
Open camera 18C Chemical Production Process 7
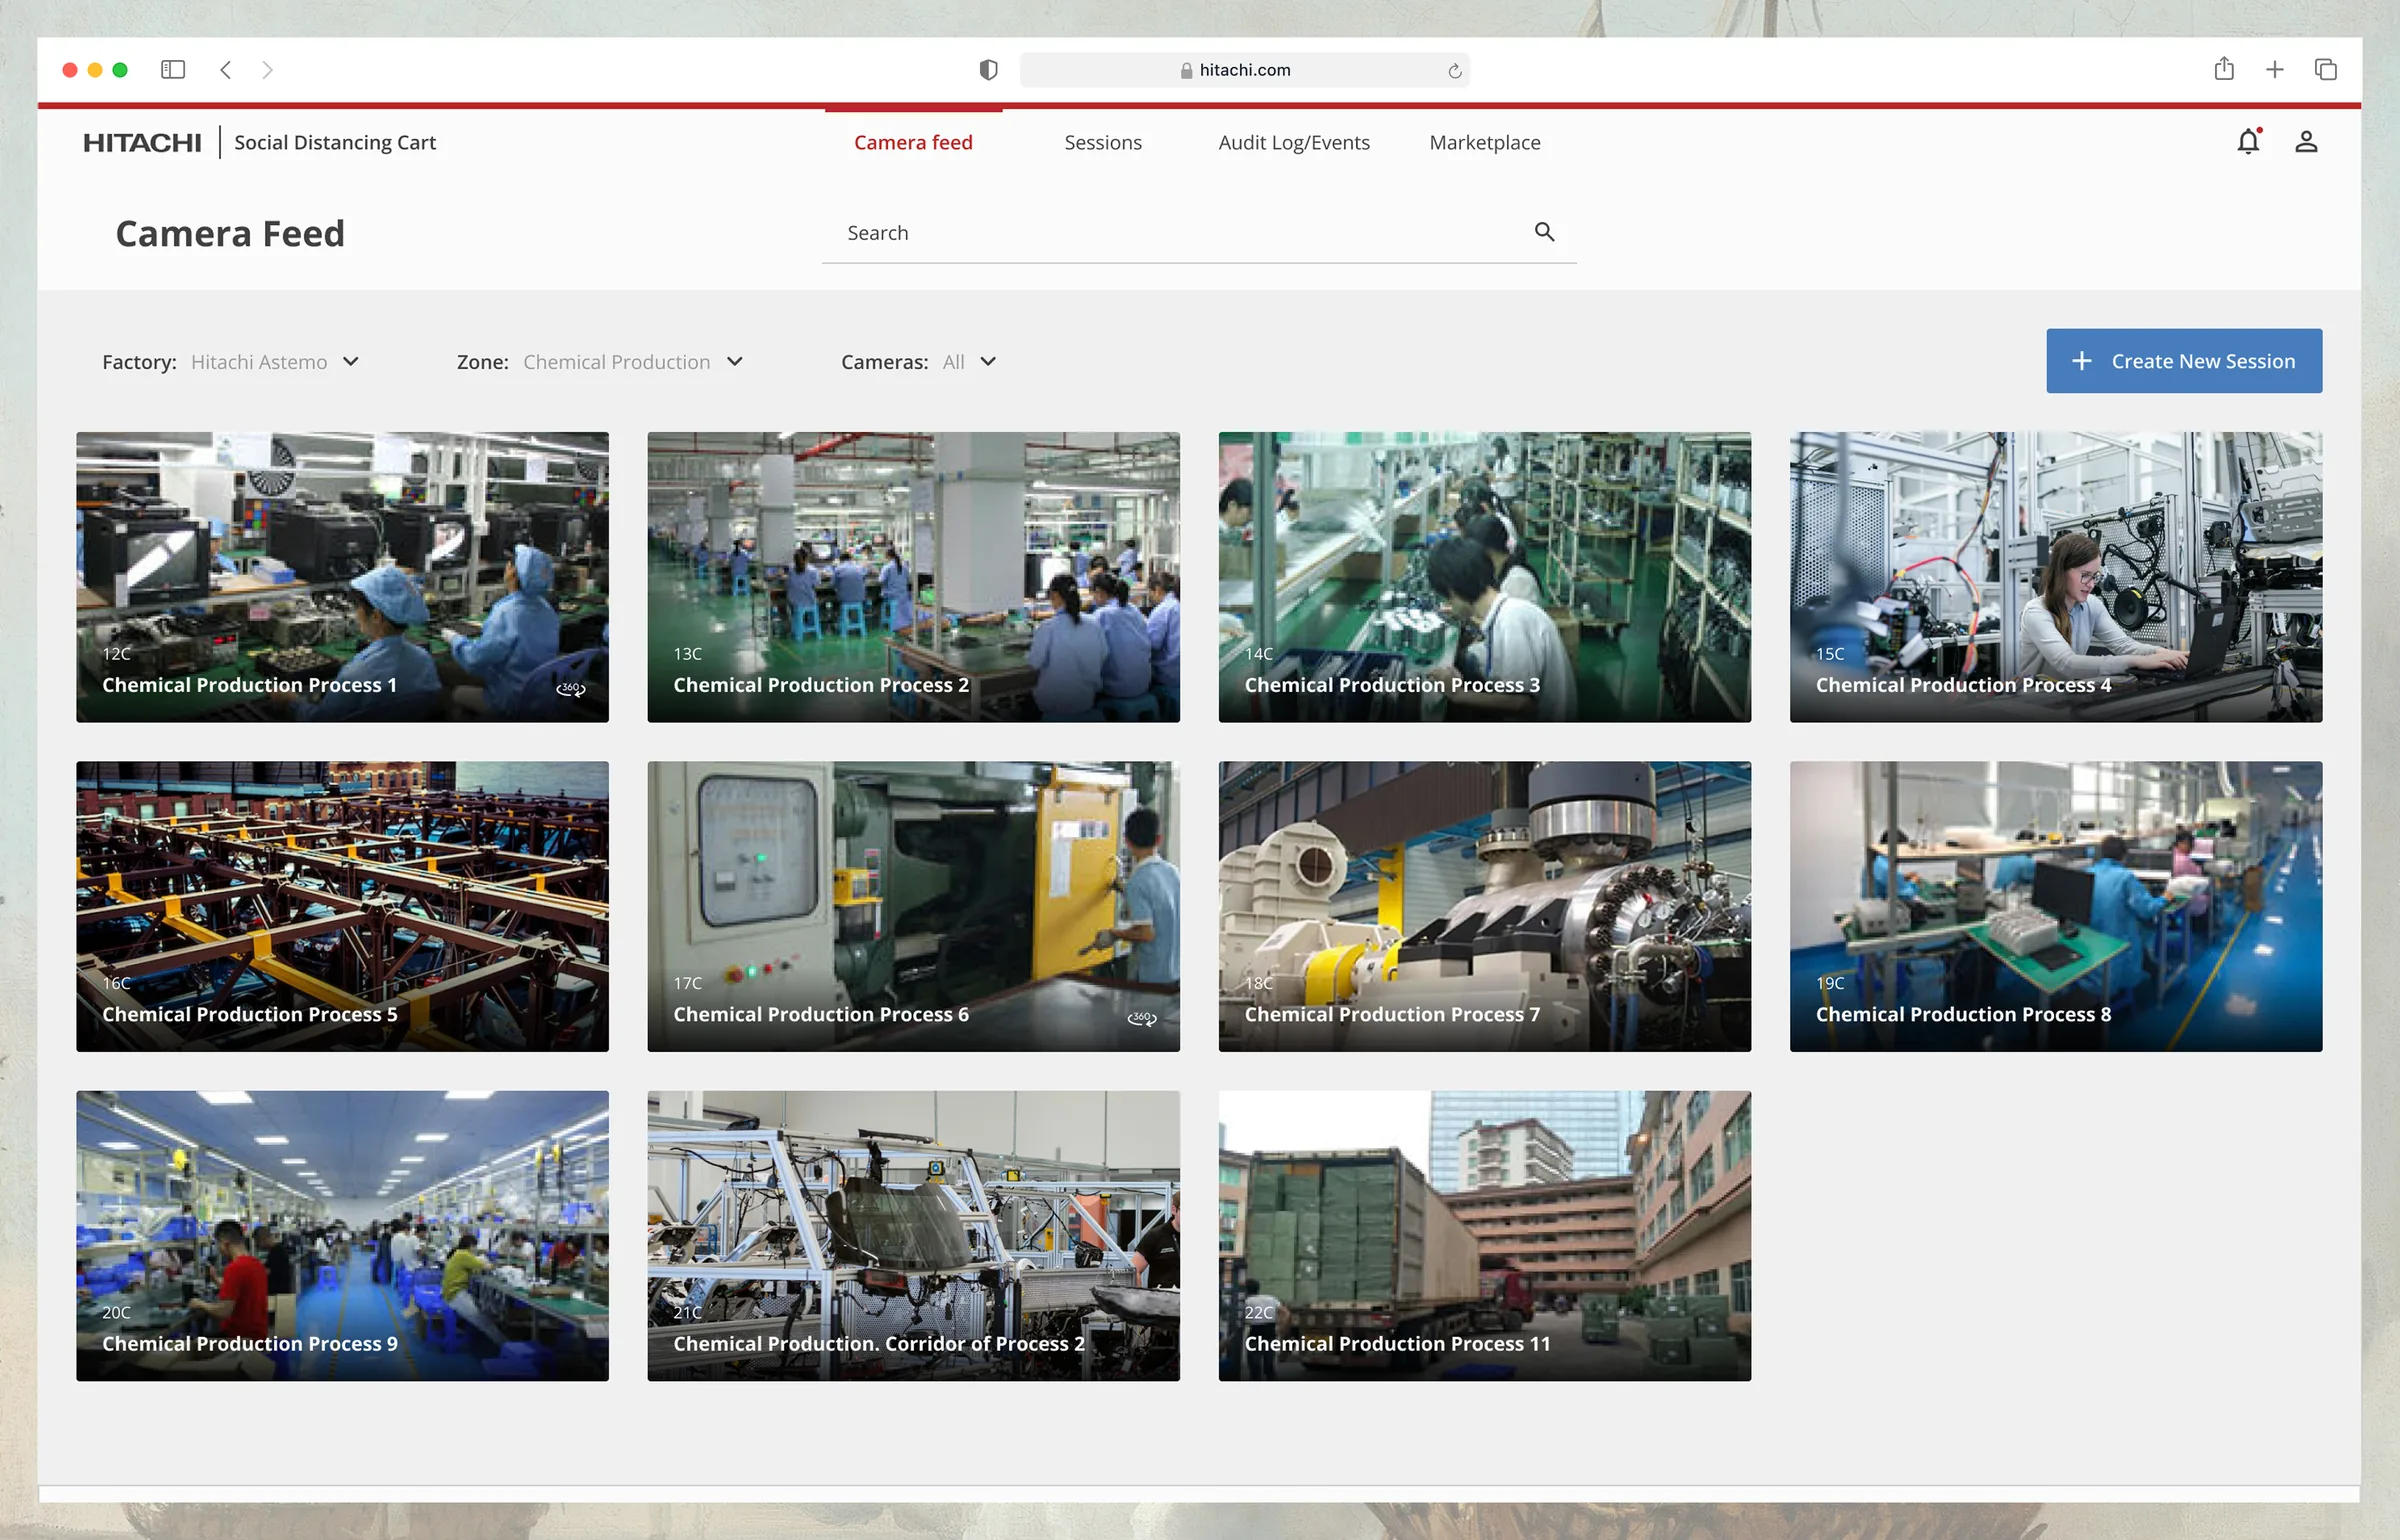click(x=1484, y=906)
